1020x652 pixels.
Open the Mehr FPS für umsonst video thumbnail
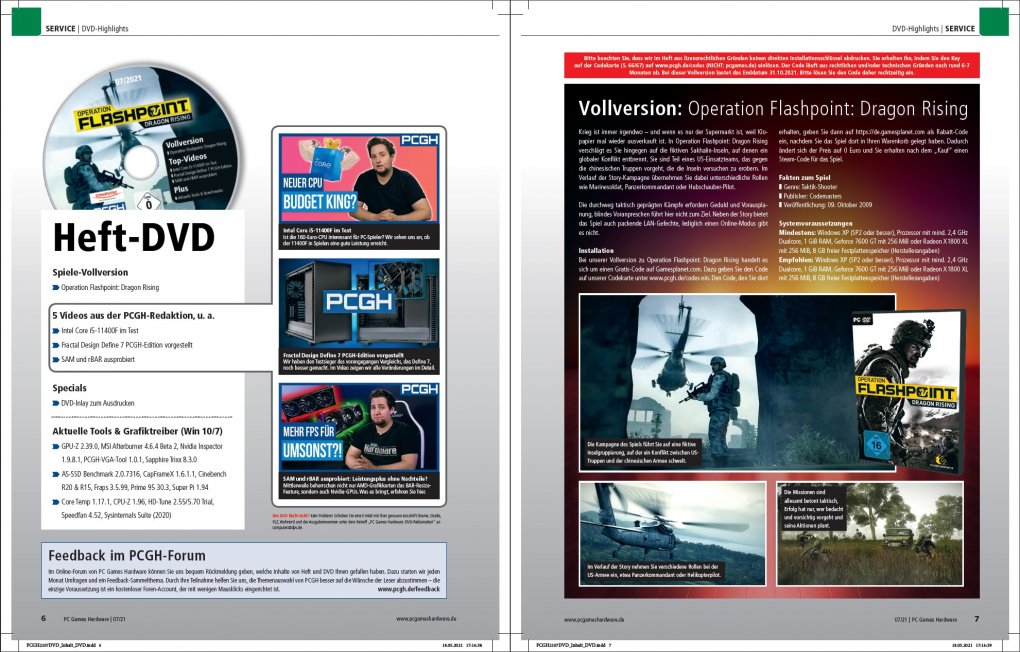(358, 427)
